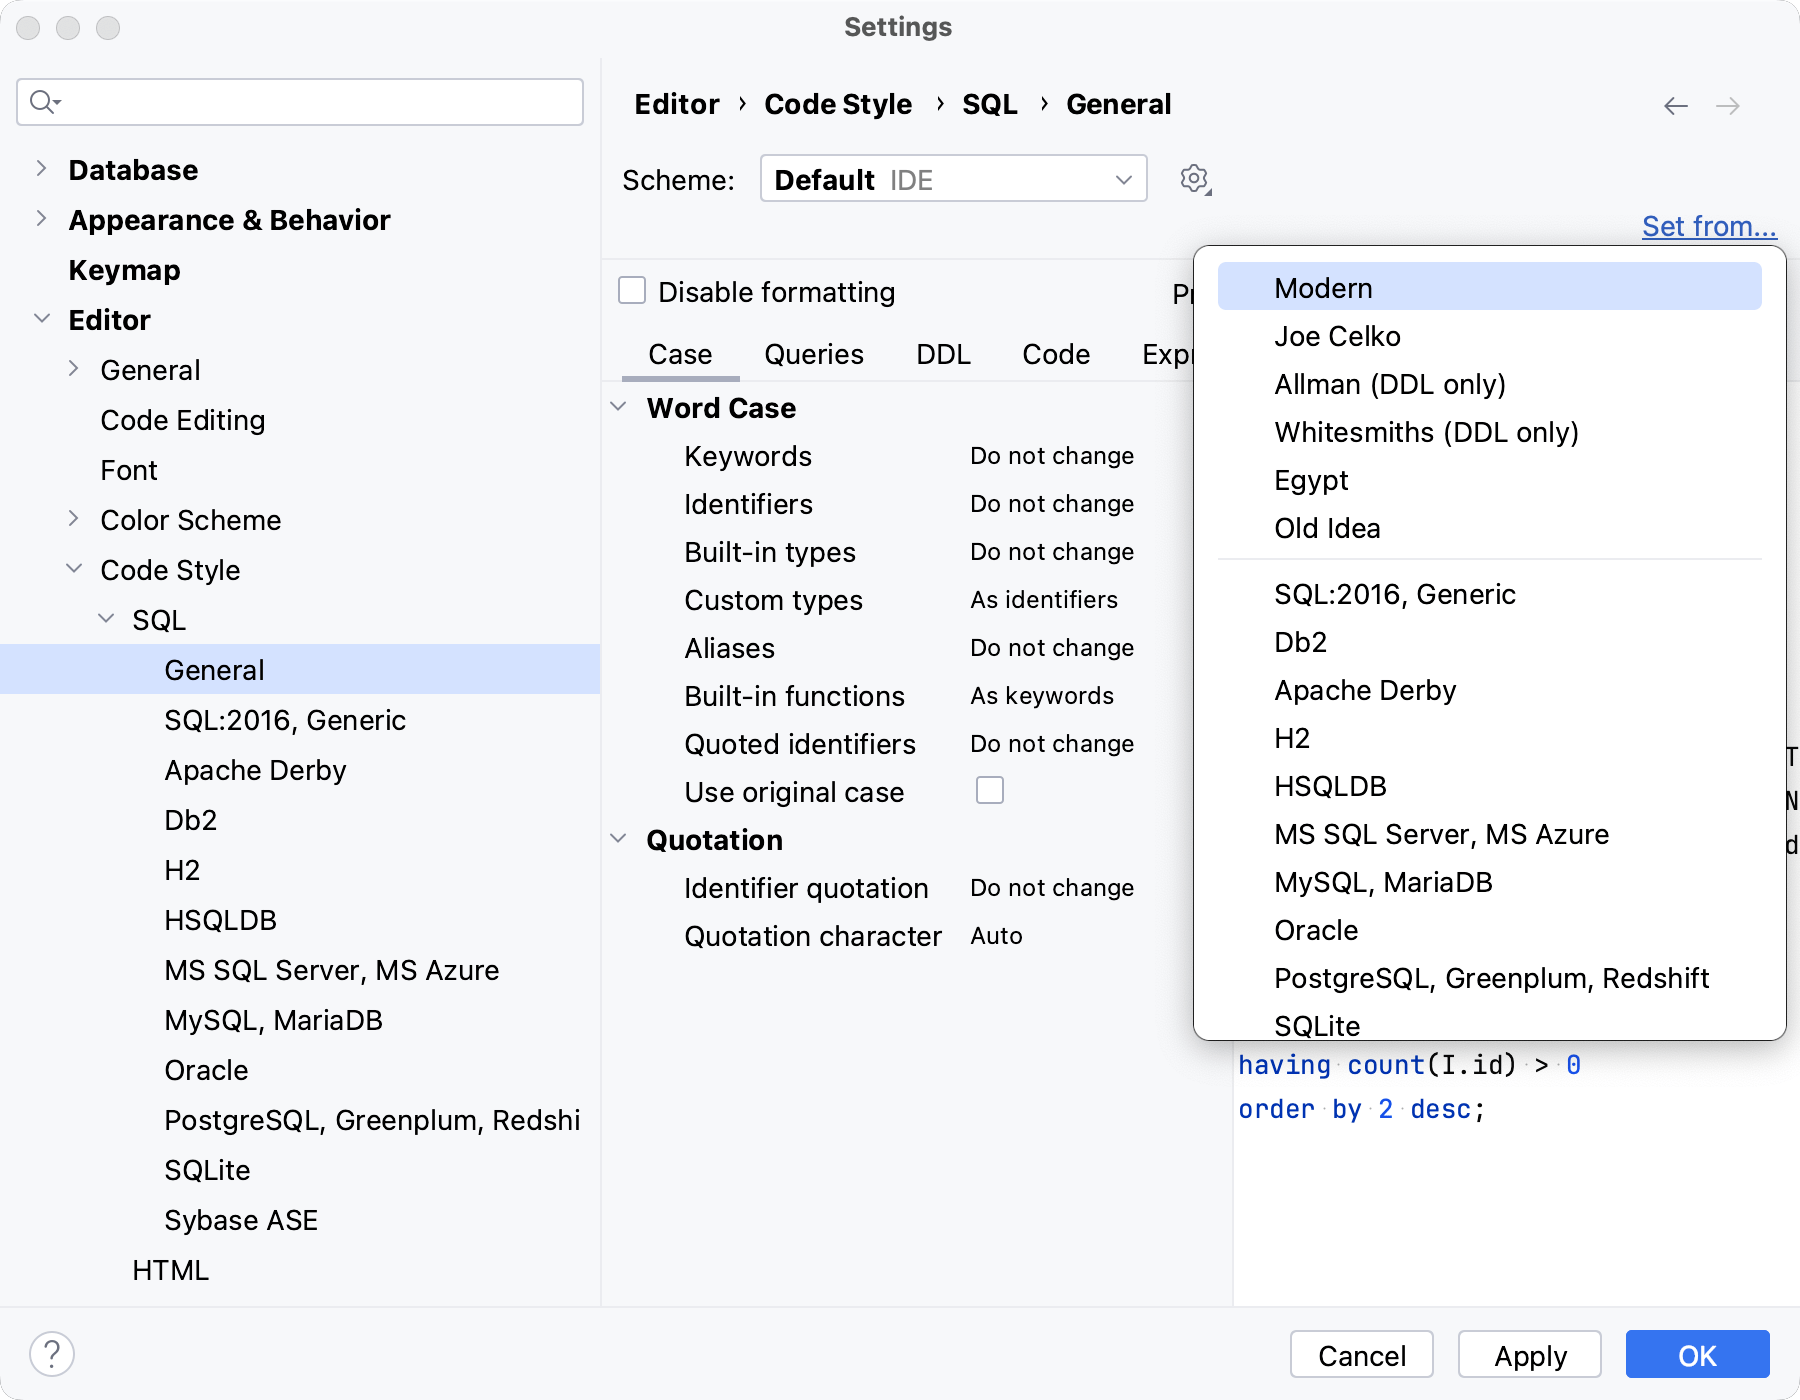Choose Joe Celko from the popup list
The height and width of the screenshot is (1400, 1800).
coord(1337,337)
